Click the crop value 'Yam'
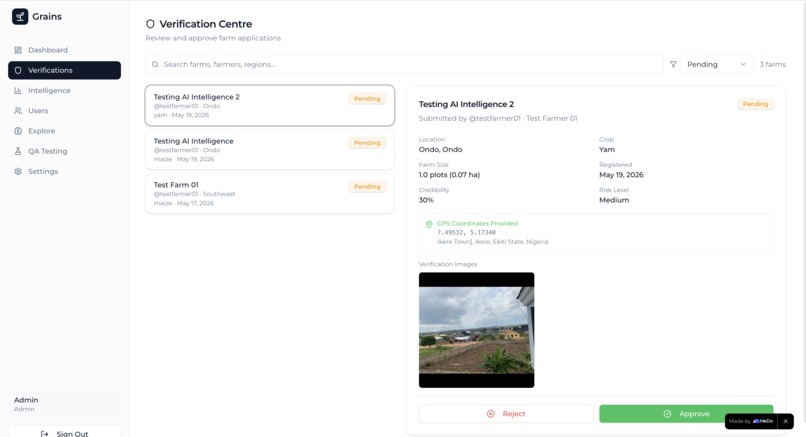This screenshot has height=437, width=806. 607,150
